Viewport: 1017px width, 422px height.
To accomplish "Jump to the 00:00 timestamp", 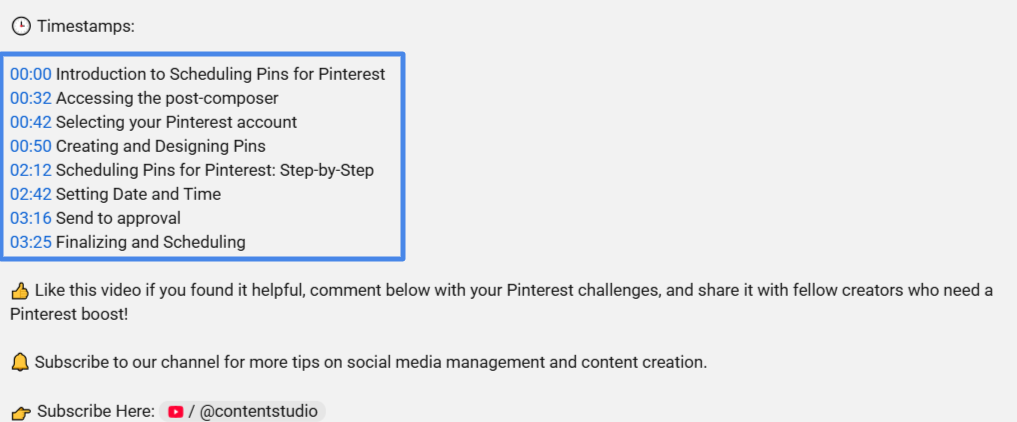I will pyautogui.click(x=30, y=75).
